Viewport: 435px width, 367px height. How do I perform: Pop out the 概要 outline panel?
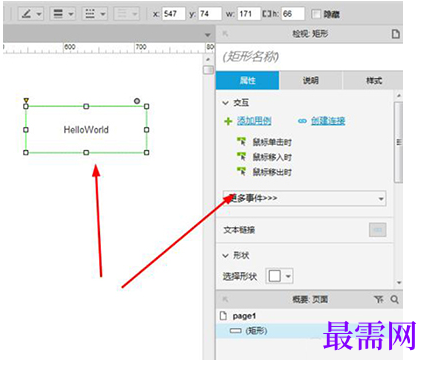tap(225, 299)
